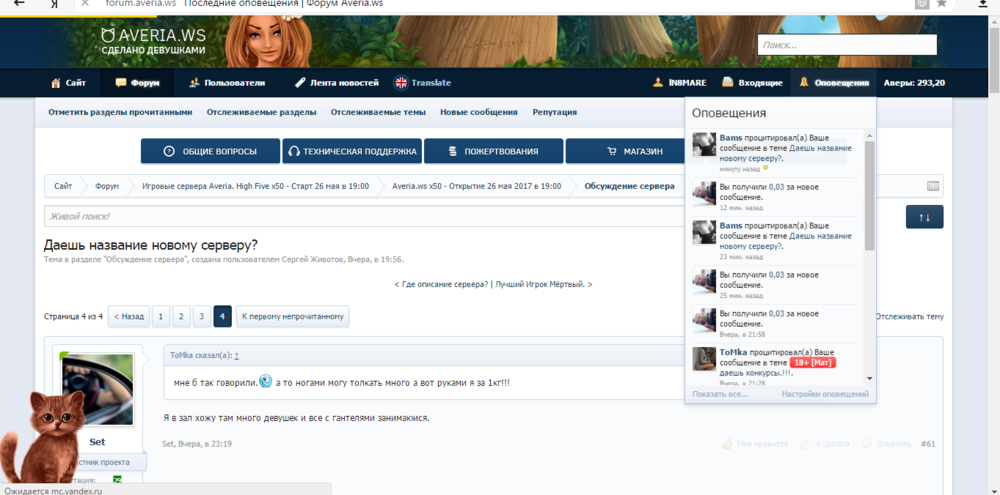This screenshot has width=1000, height=495.
Task: Go to page 2
Action: point(182,316)
